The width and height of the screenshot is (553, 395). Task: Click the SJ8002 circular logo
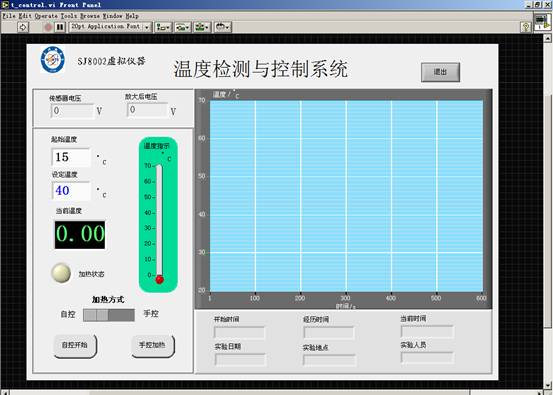click(53, 60)
